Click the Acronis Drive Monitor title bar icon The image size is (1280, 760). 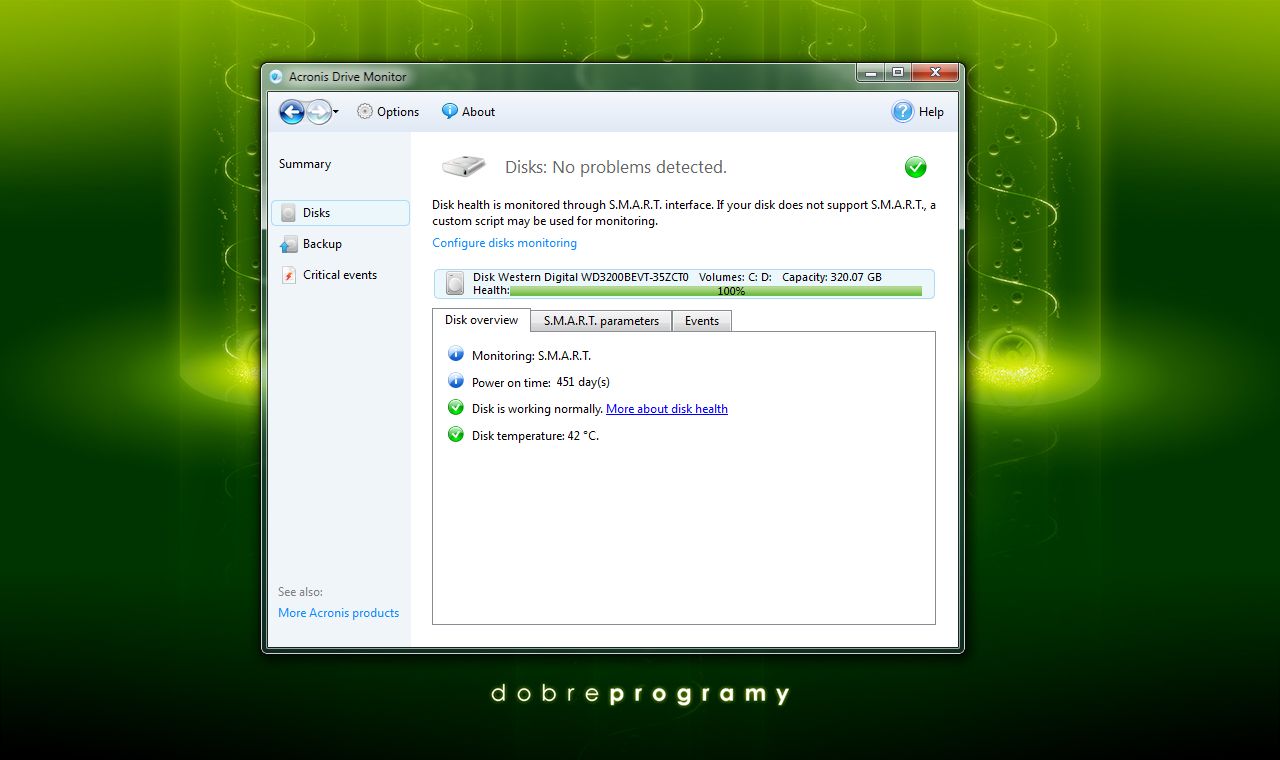point(276,76)
